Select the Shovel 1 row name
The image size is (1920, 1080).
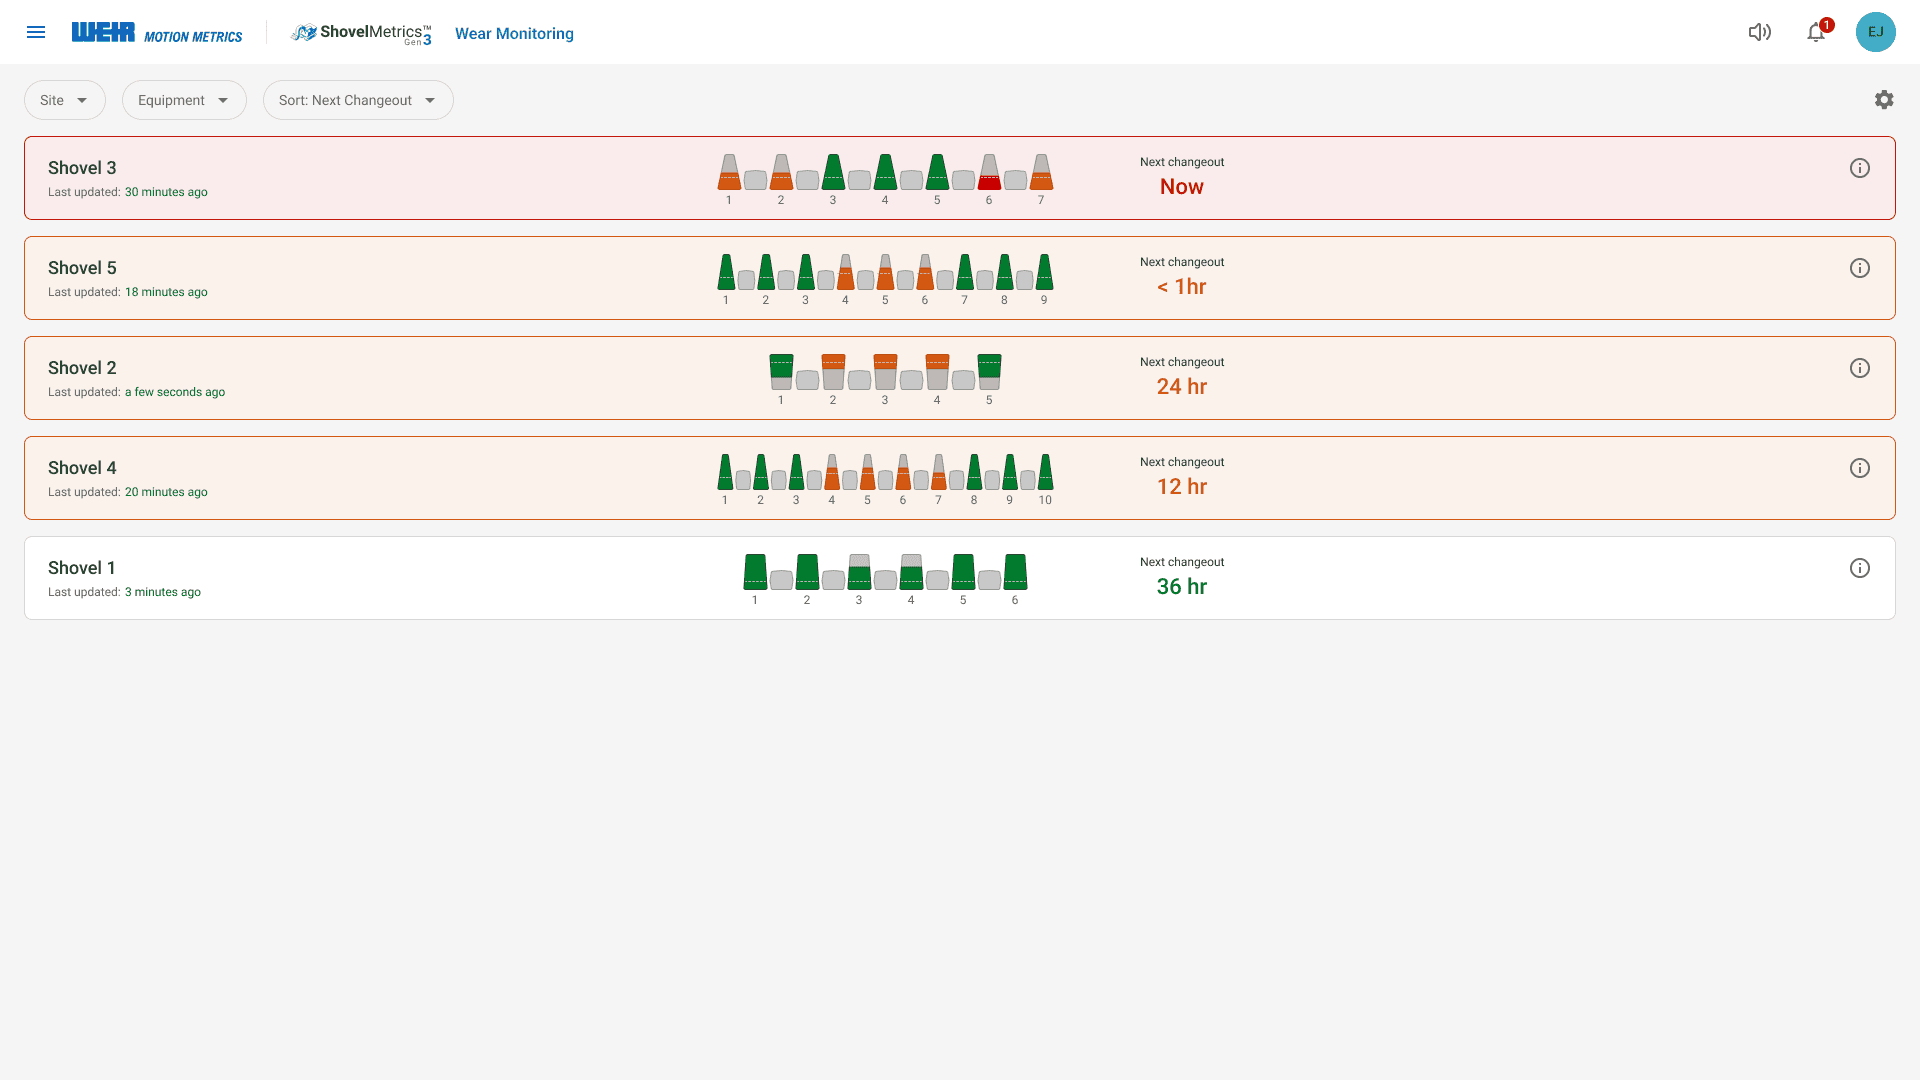click(x=82, y=568)
